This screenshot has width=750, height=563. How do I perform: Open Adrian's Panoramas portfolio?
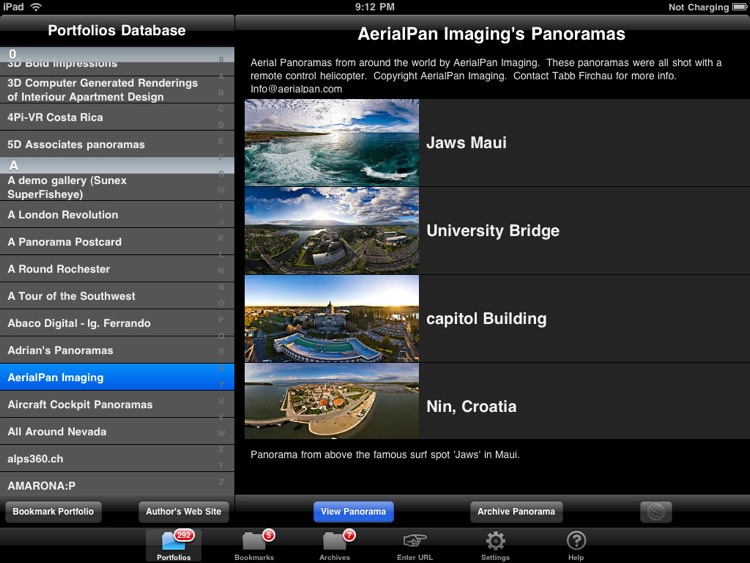[x=117, y=350]
